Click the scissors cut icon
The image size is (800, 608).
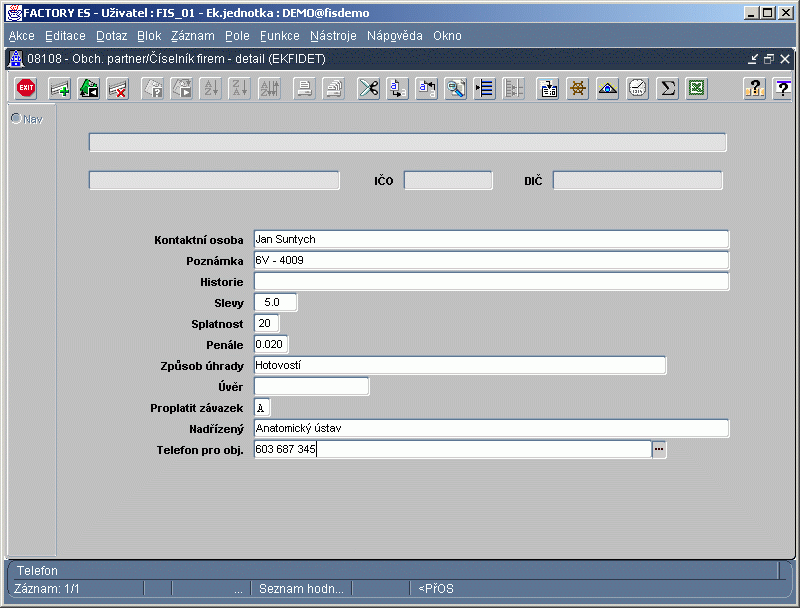pyautogui.click(x=368, y=89)
